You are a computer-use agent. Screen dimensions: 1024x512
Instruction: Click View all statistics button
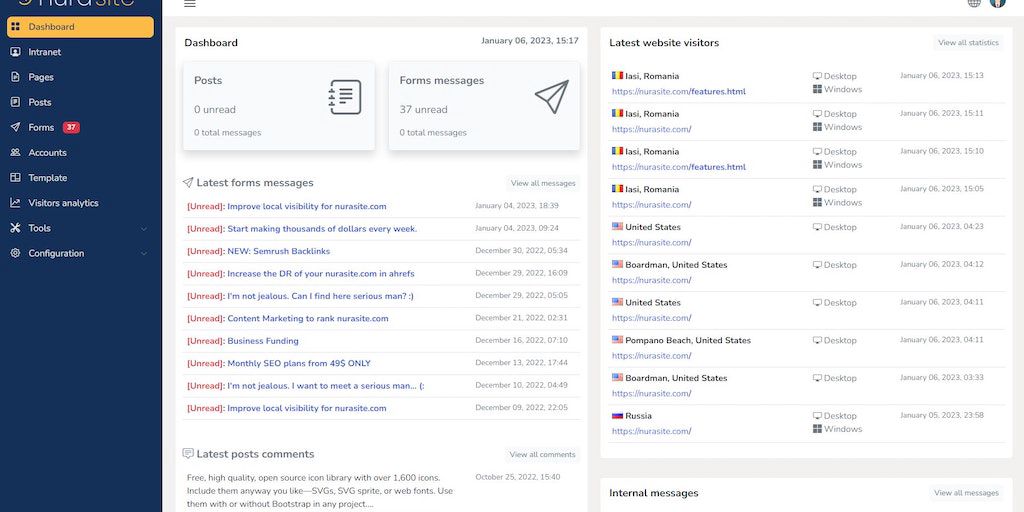click(968, 43)
